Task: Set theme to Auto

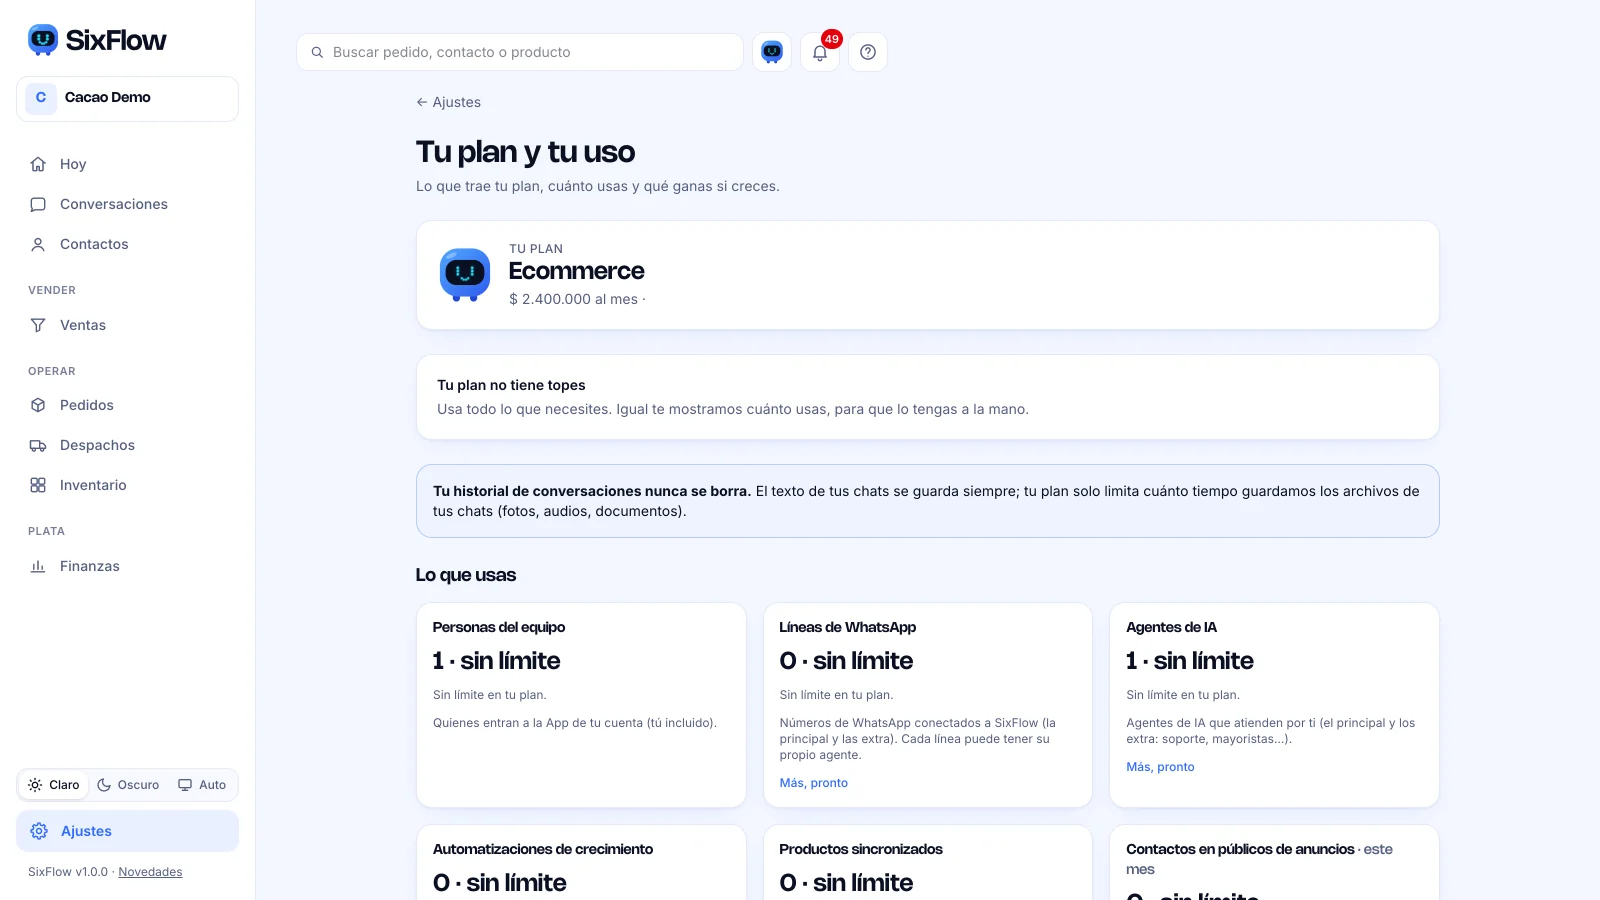Action: click(x=202, y=785)
